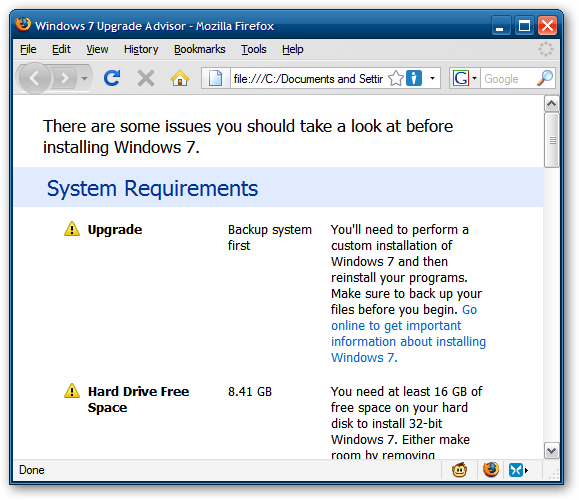Click the Reload page icon
Viewport: 579px width, 500px height.
112,78
